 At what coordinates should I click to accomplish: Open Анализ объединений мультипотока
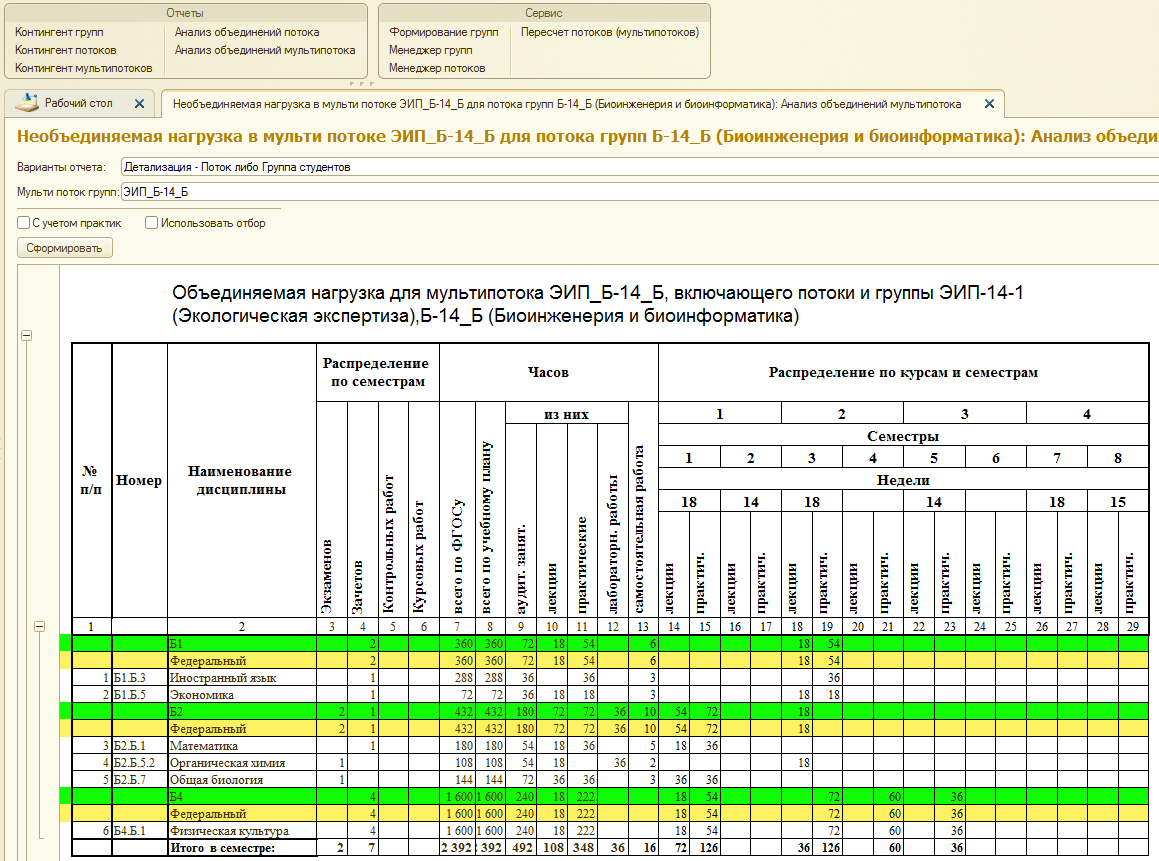click(265, 50)
